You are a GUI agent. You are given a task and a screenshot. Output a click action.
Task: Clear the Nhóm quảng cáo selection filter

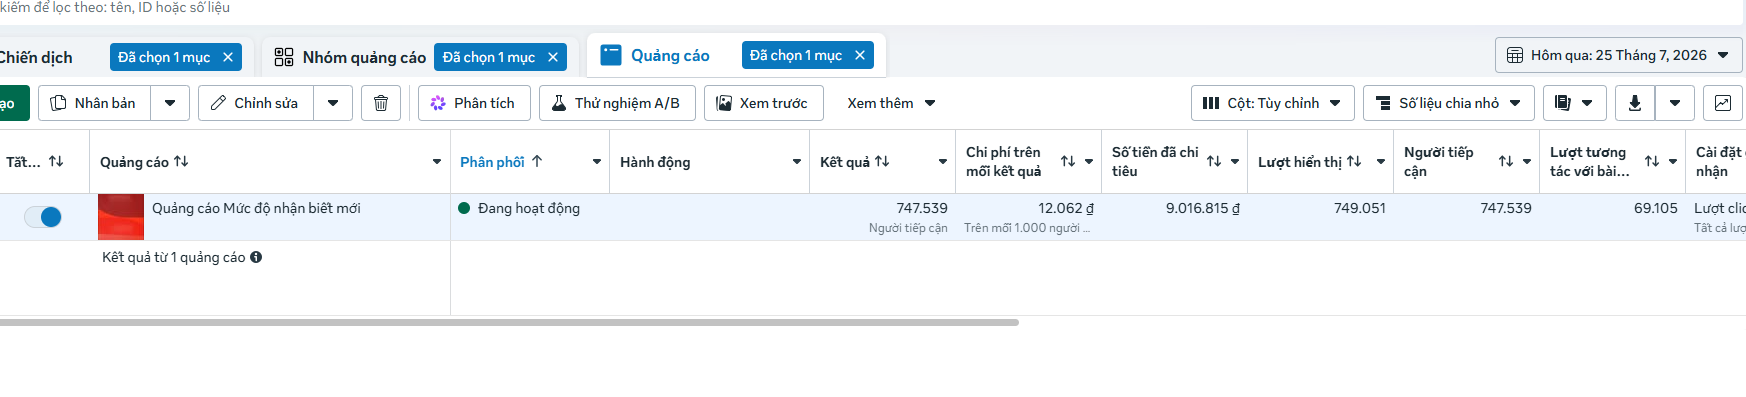(x=553, y=57)
